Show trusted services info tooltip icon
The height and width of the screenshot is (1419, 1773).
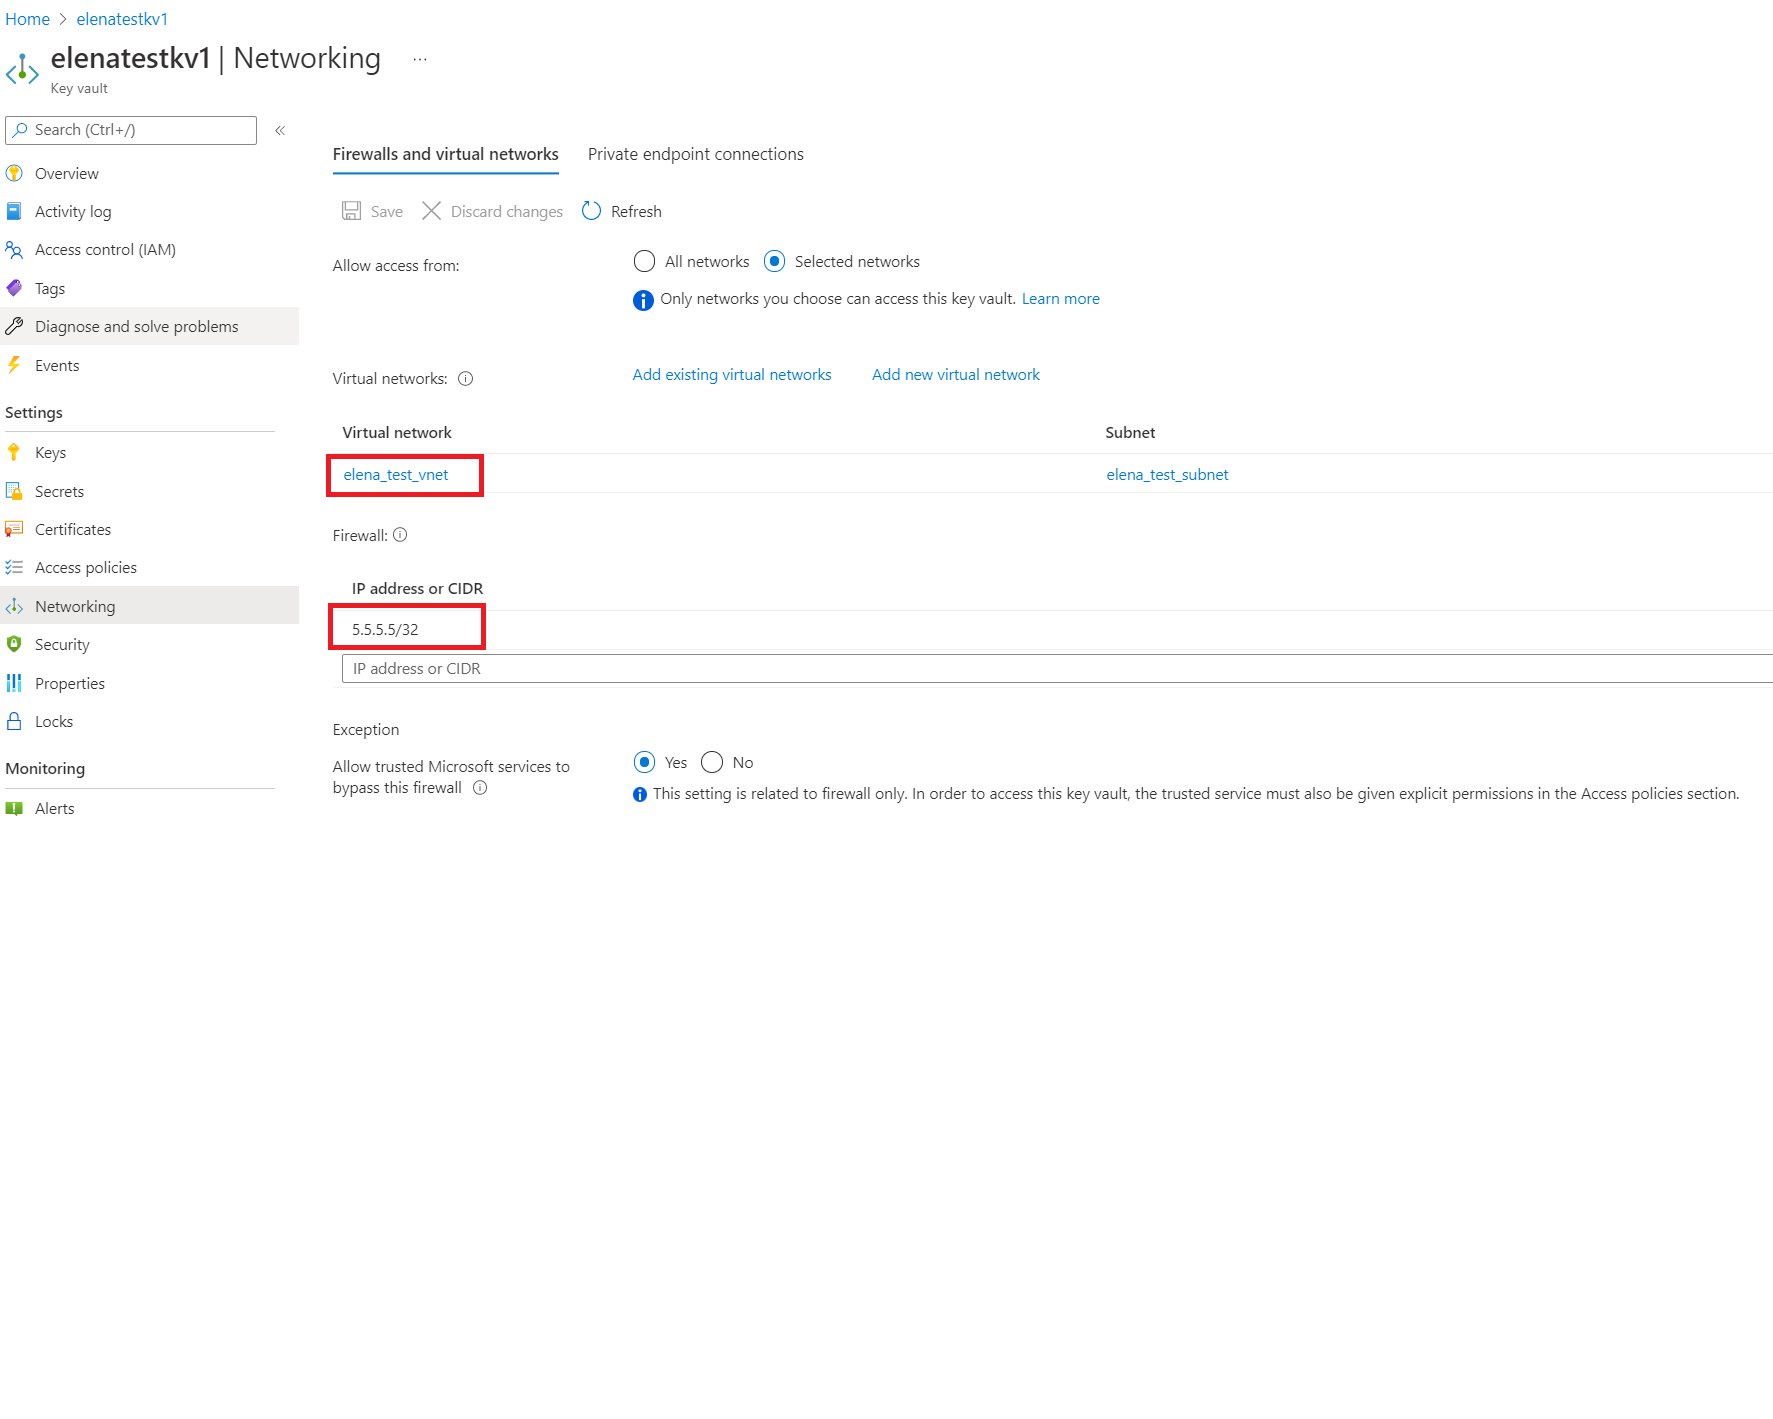(480, 788)
